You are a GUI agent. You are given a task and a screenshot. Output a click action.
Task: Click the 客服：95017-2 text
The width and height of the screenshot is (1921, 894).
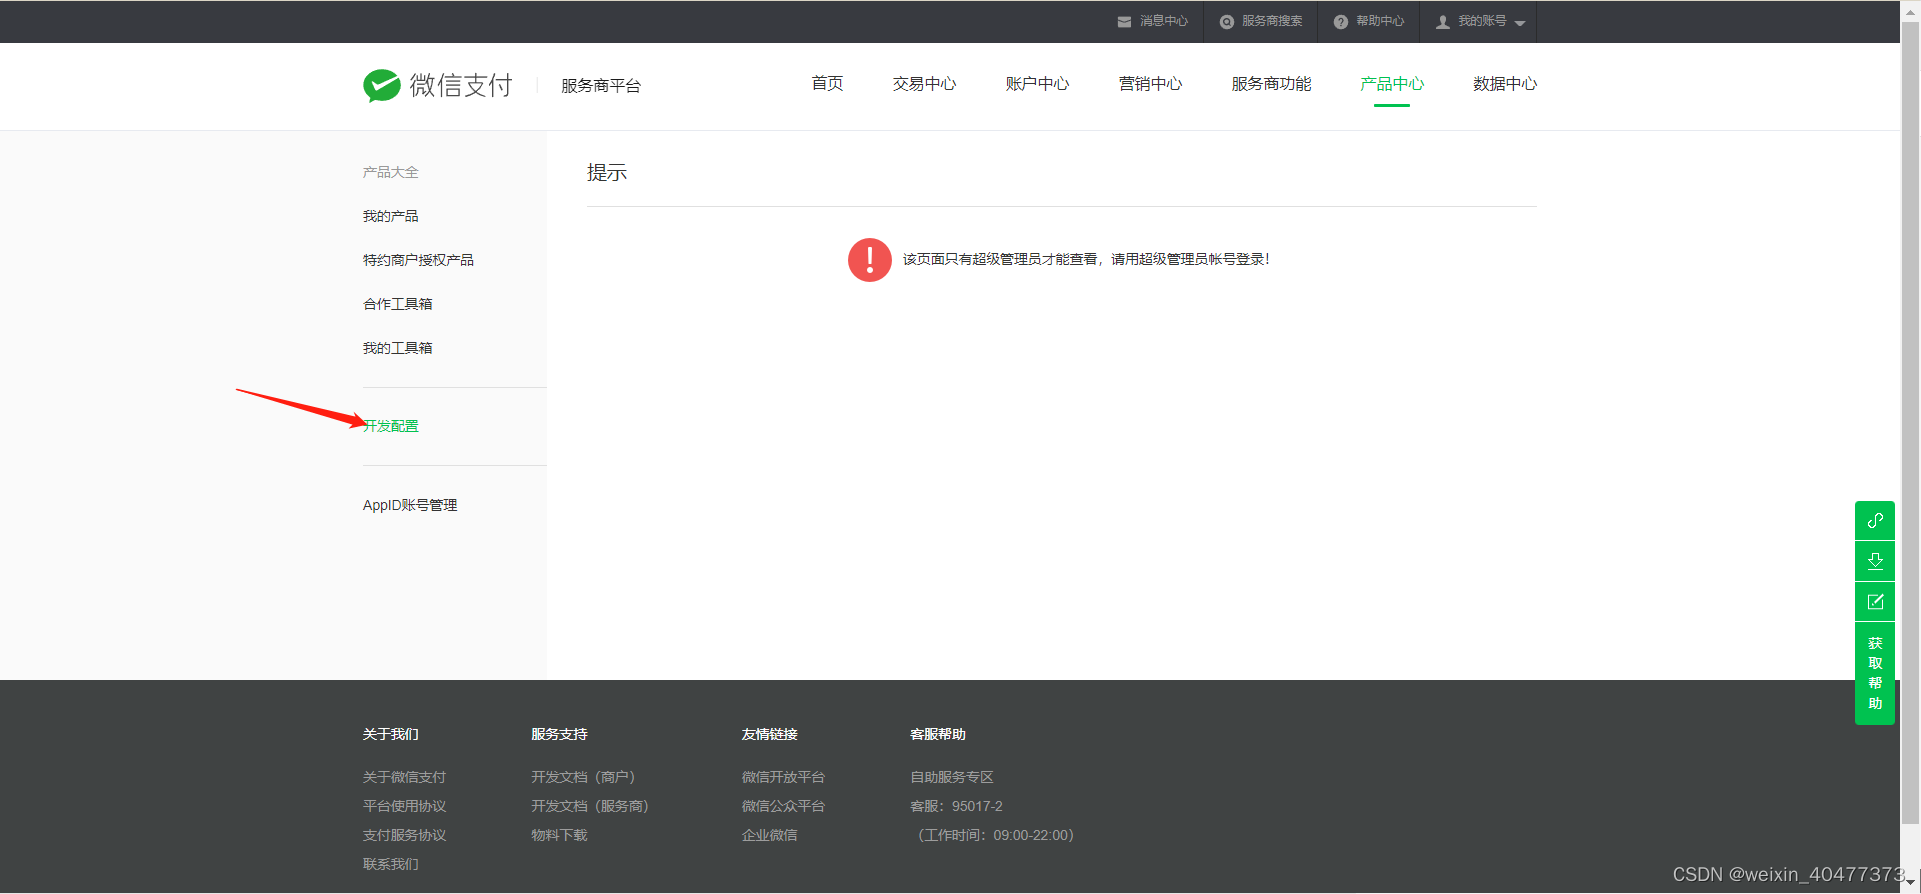tap(956, 806)
